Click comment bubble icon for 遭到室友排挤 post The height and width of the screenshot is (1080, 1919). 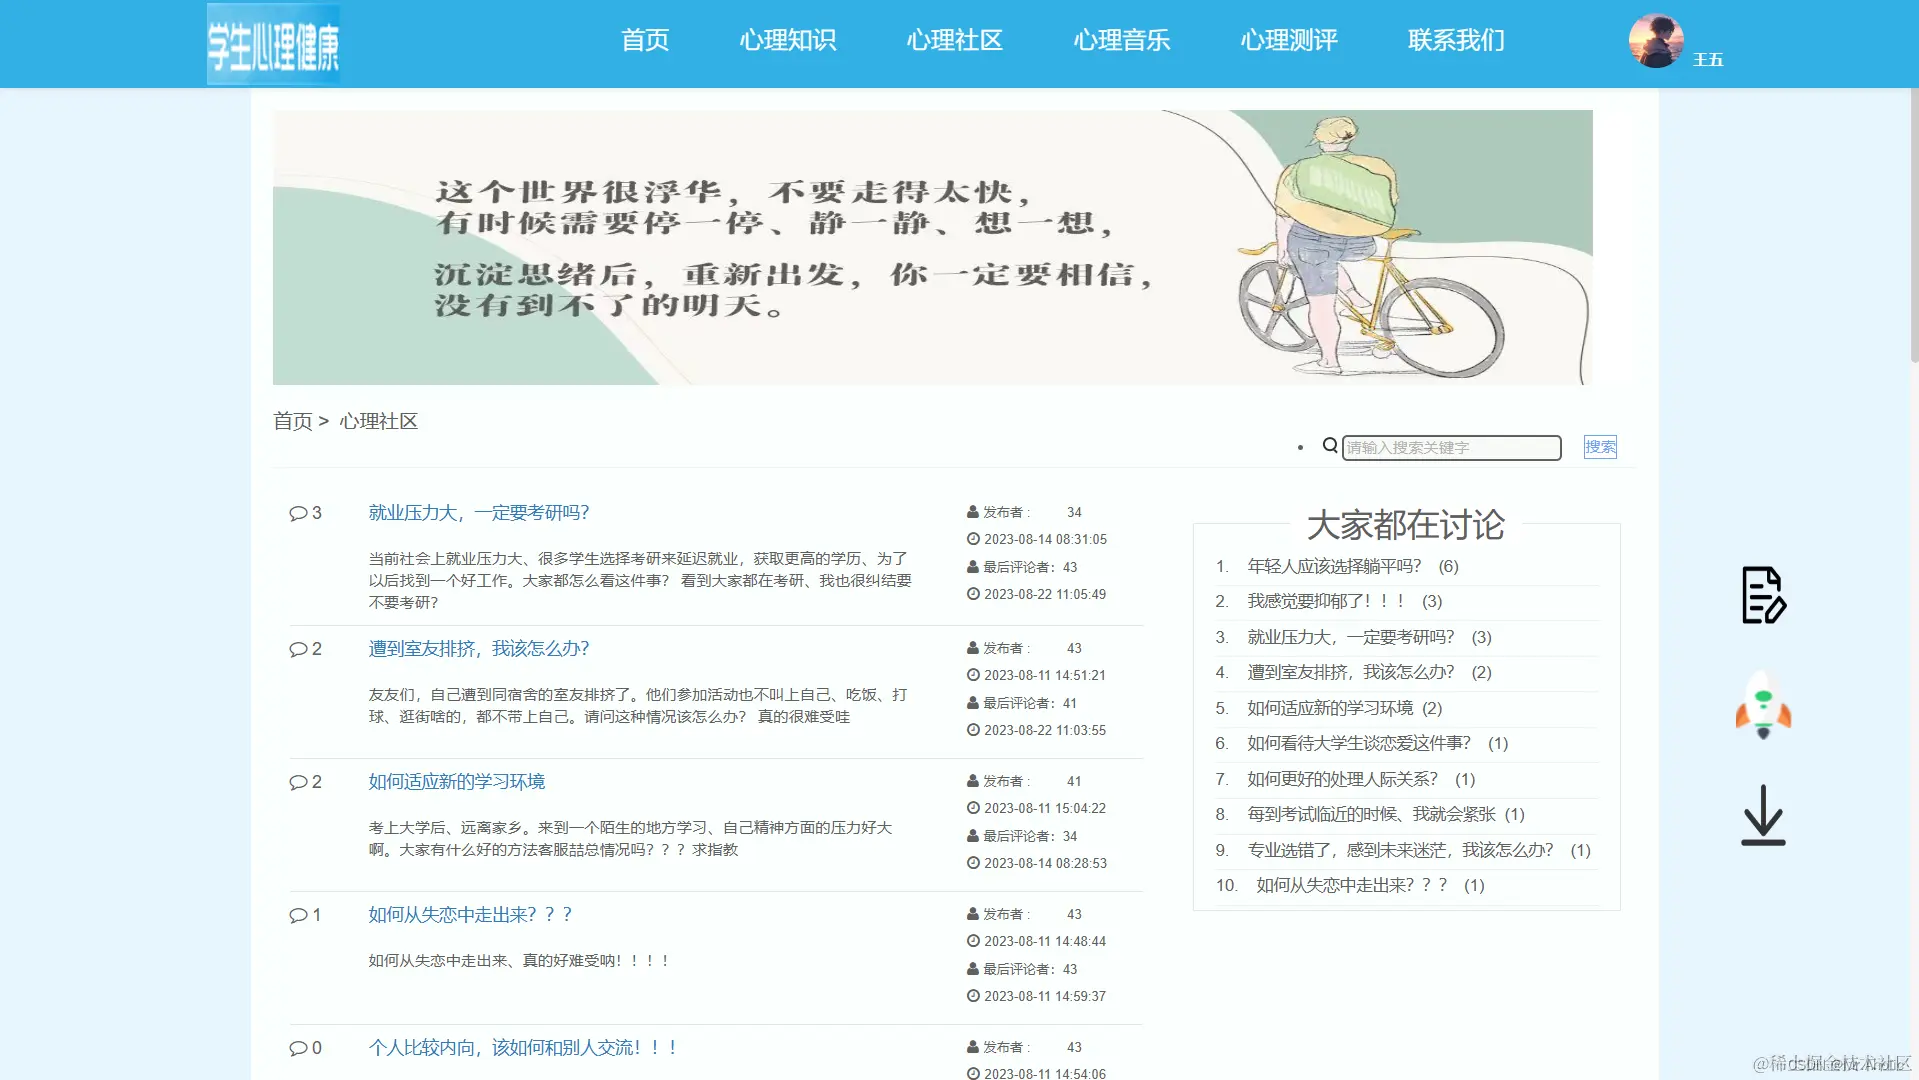click(x=298, y=649)
